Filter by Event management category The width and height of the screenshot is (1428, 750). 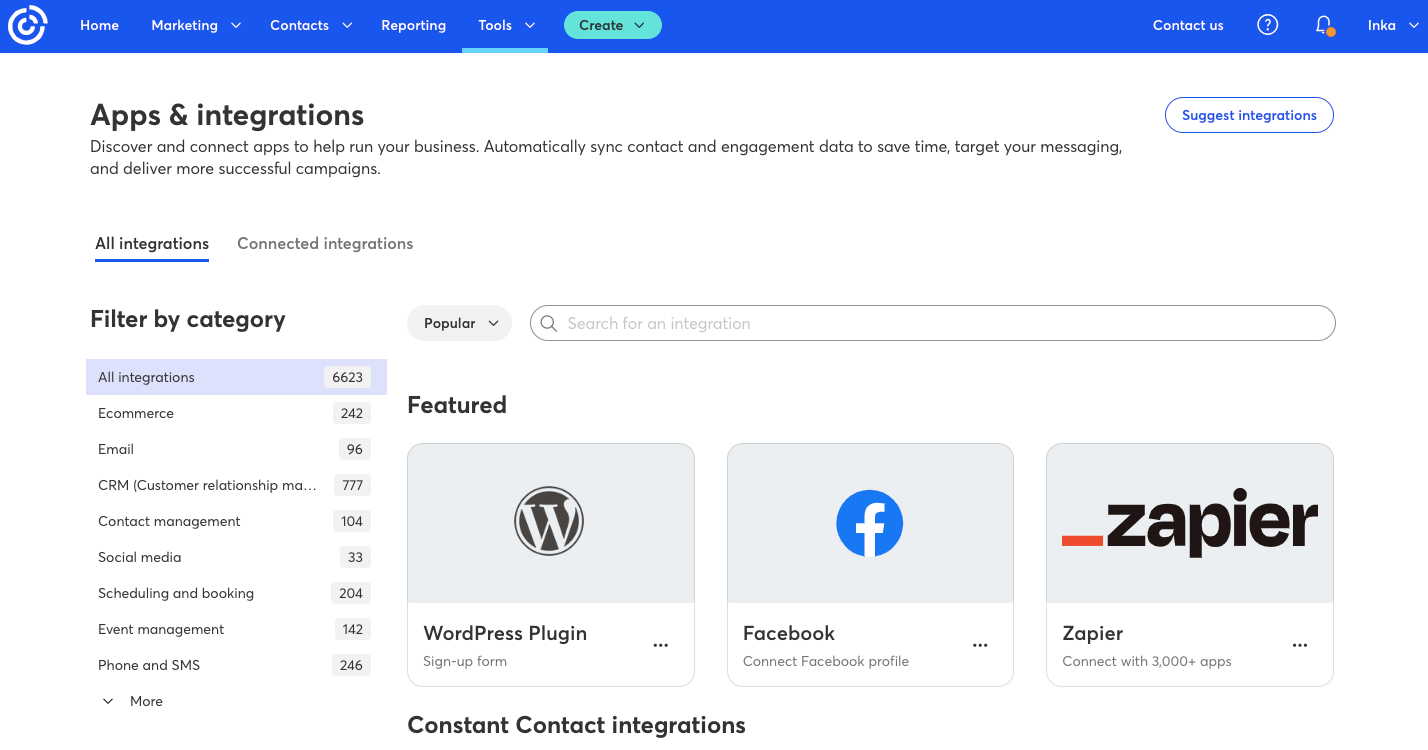pyautogui.click(x=236, y=629)
